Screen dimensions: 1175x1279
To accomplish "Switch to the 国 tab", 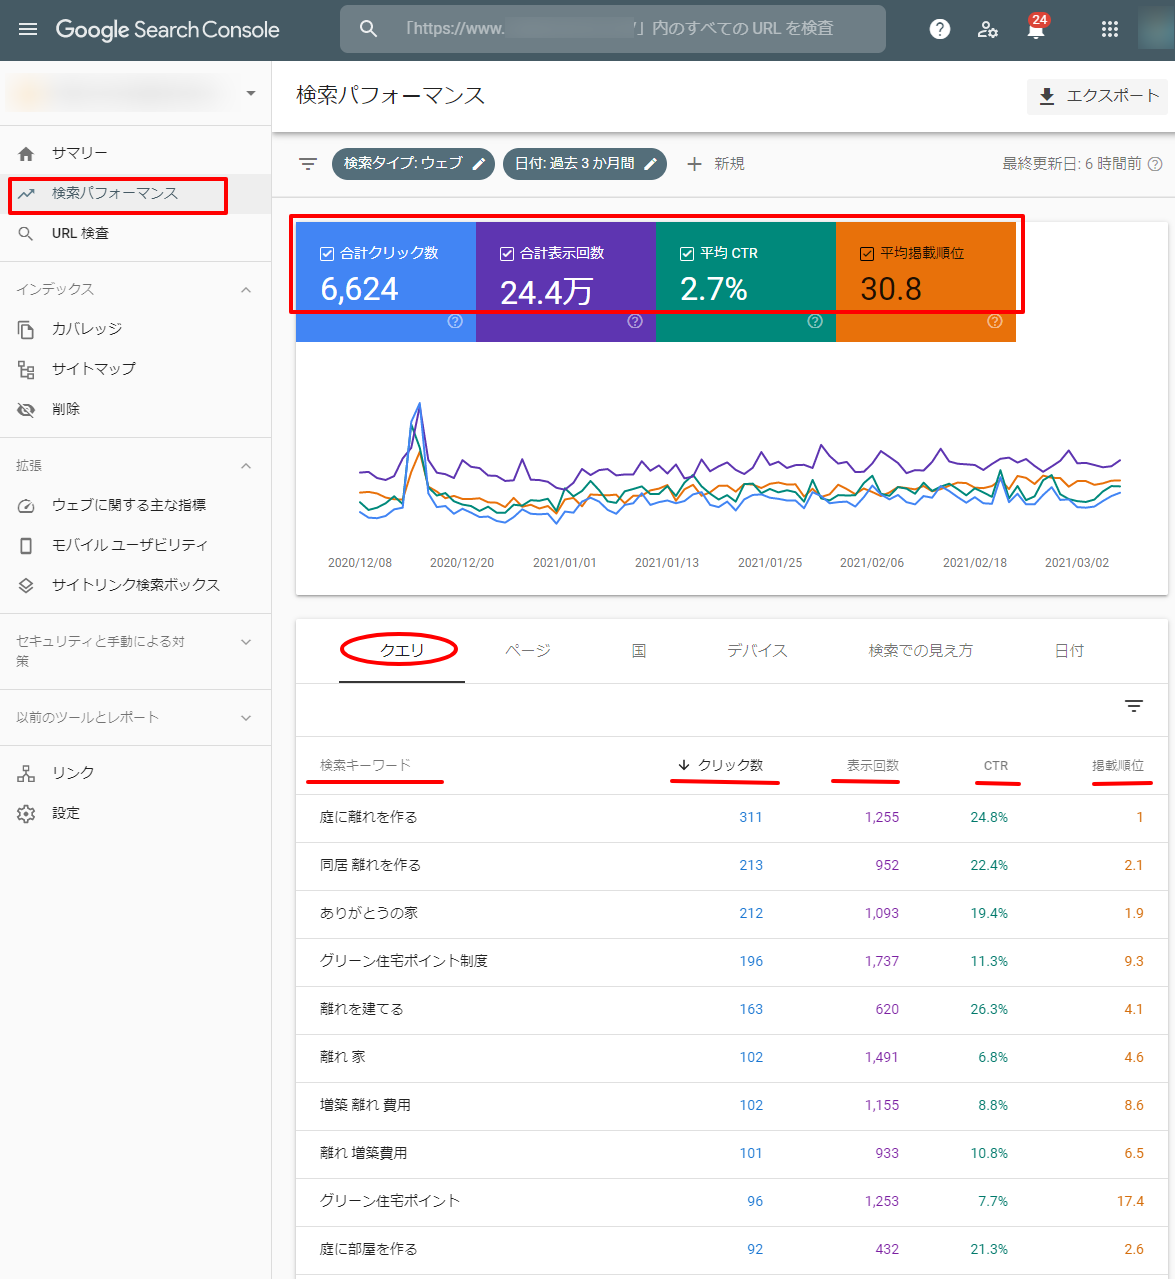I will click(639, 651).
